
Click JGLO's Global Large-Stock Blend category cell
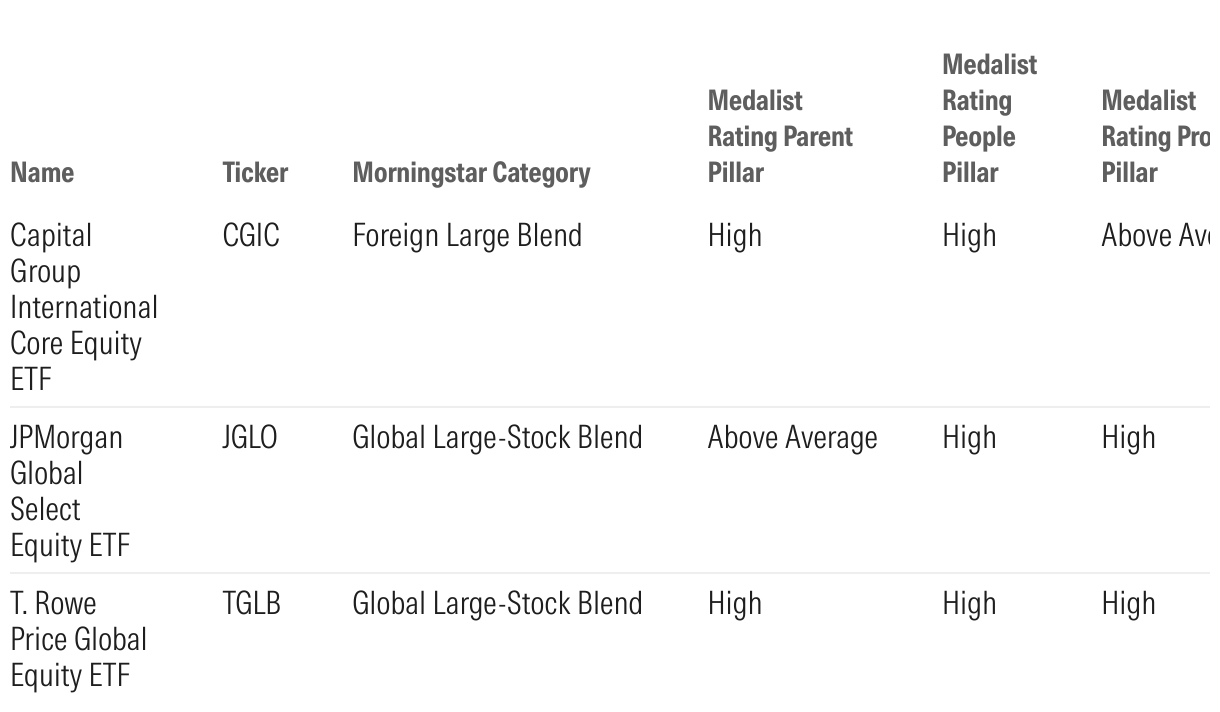tap(497, 438)
